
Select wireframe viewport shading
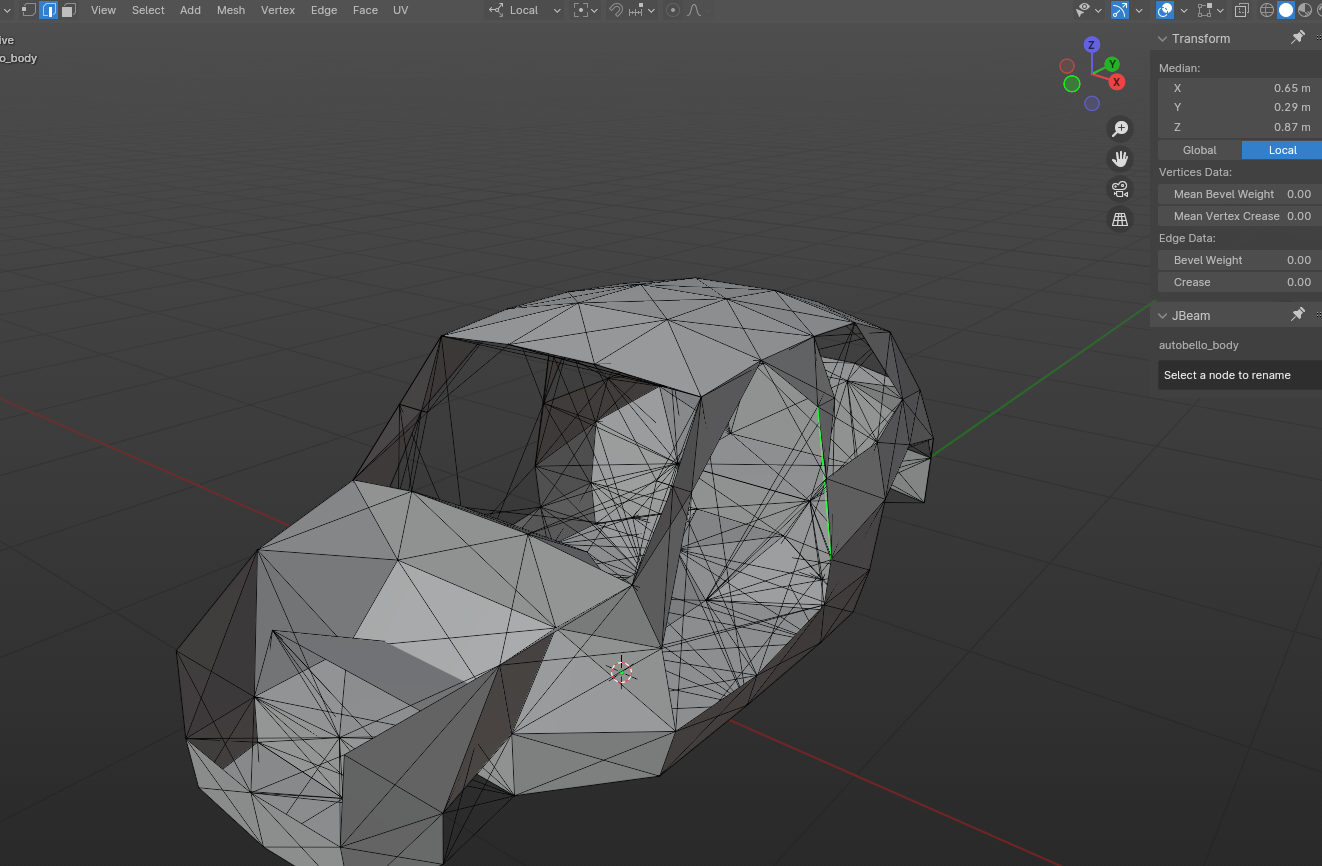point(1266,10)
